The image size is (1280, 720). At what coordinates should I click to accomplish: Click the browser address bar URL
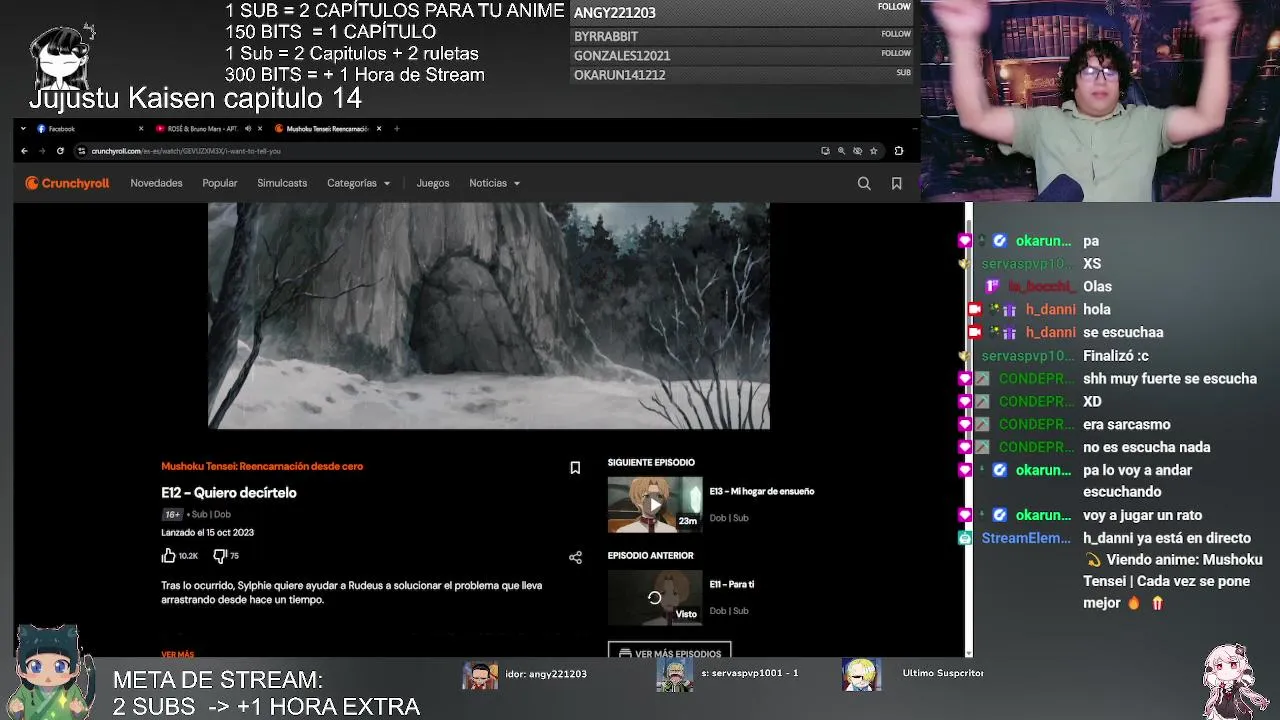[186, 151]
